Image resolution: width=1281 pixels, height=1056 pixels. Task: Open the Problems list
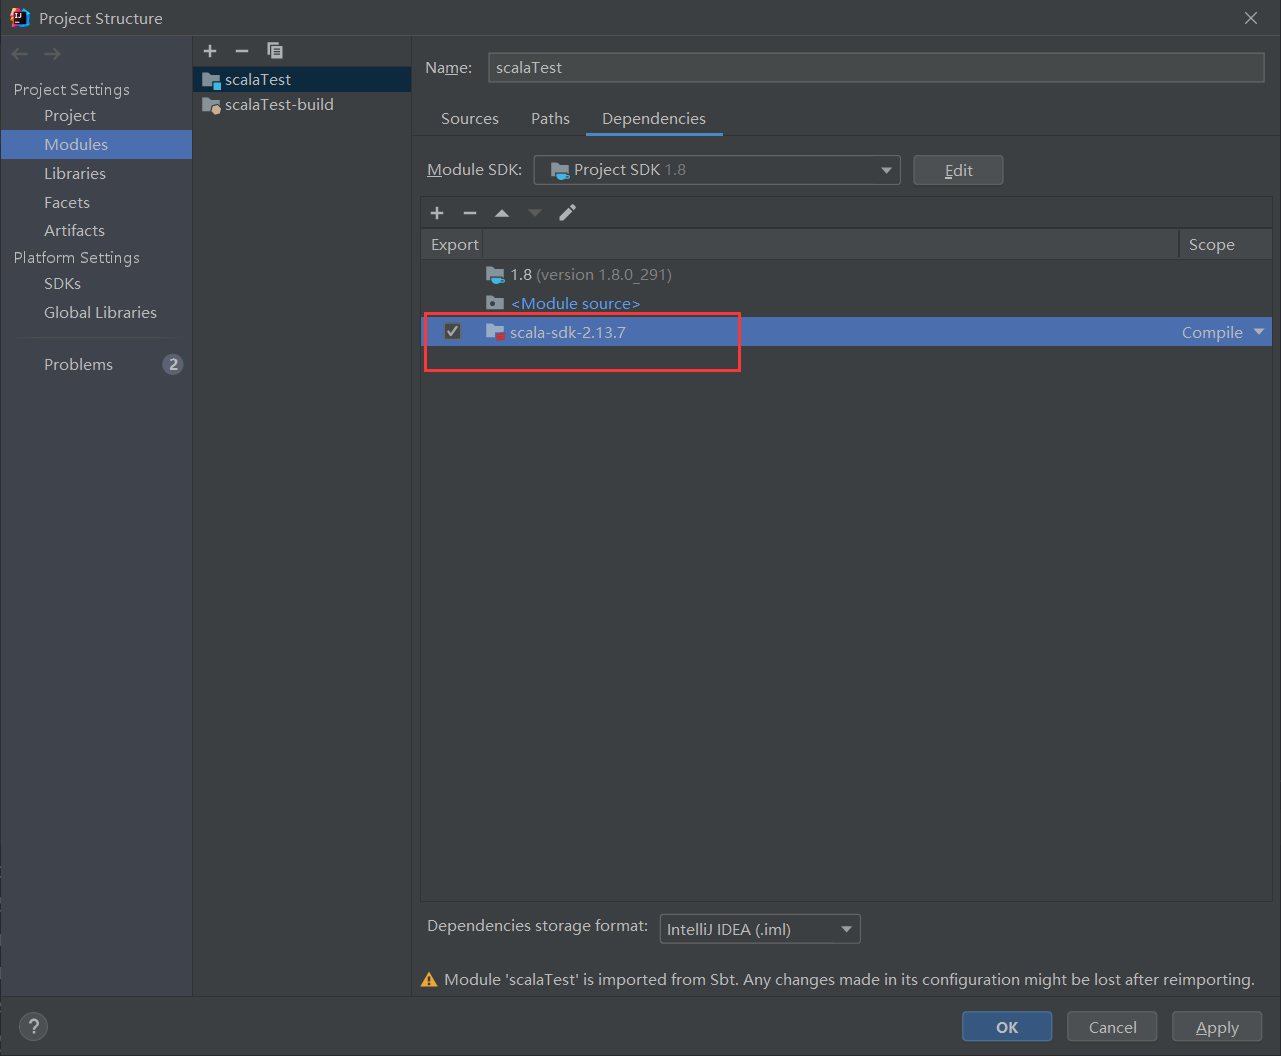[78, 364]
